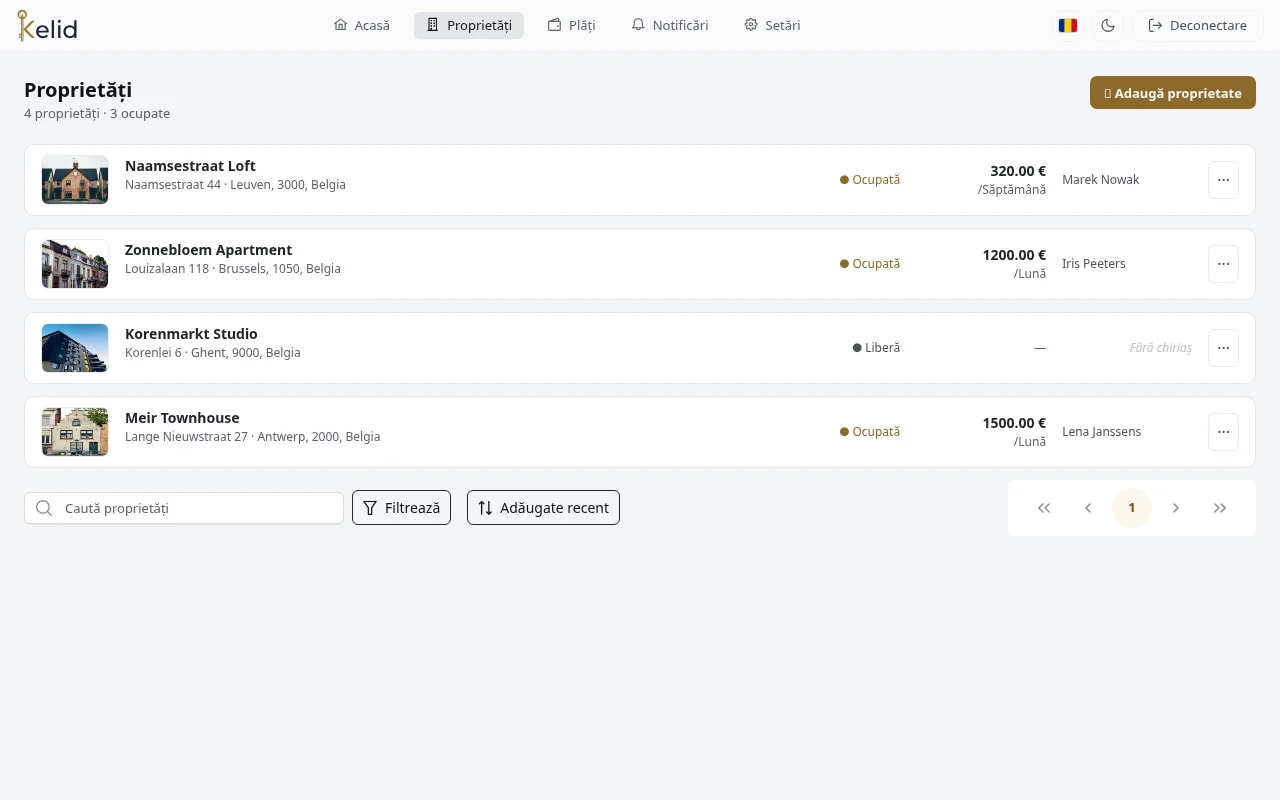Select the Meir Townhouse property title
This screenshot has width=1280, height=800.
[x=182, y=418]
